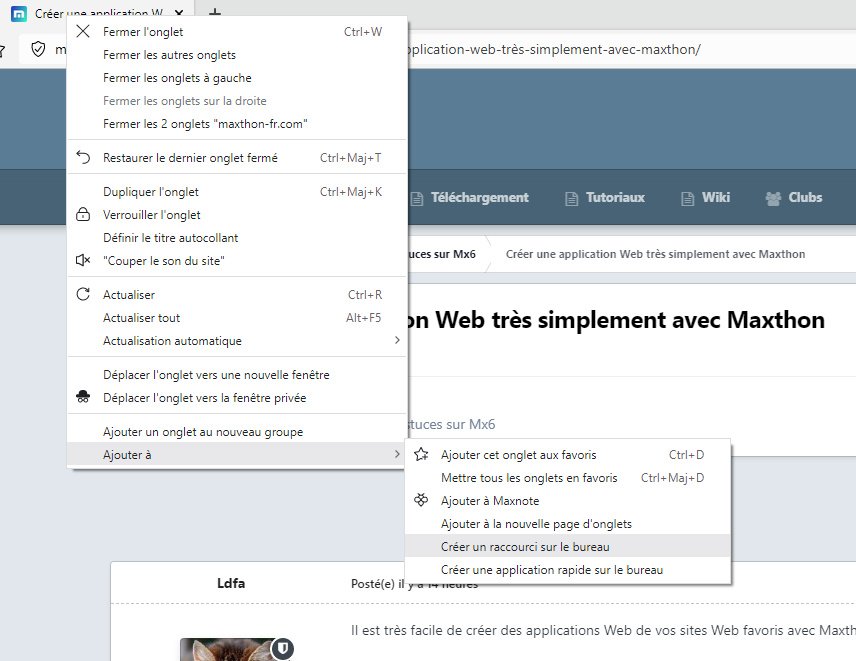Click the Maxnote icon in the submenu
856x661 pixels.
pyautogui.click(x=421, y=500)
